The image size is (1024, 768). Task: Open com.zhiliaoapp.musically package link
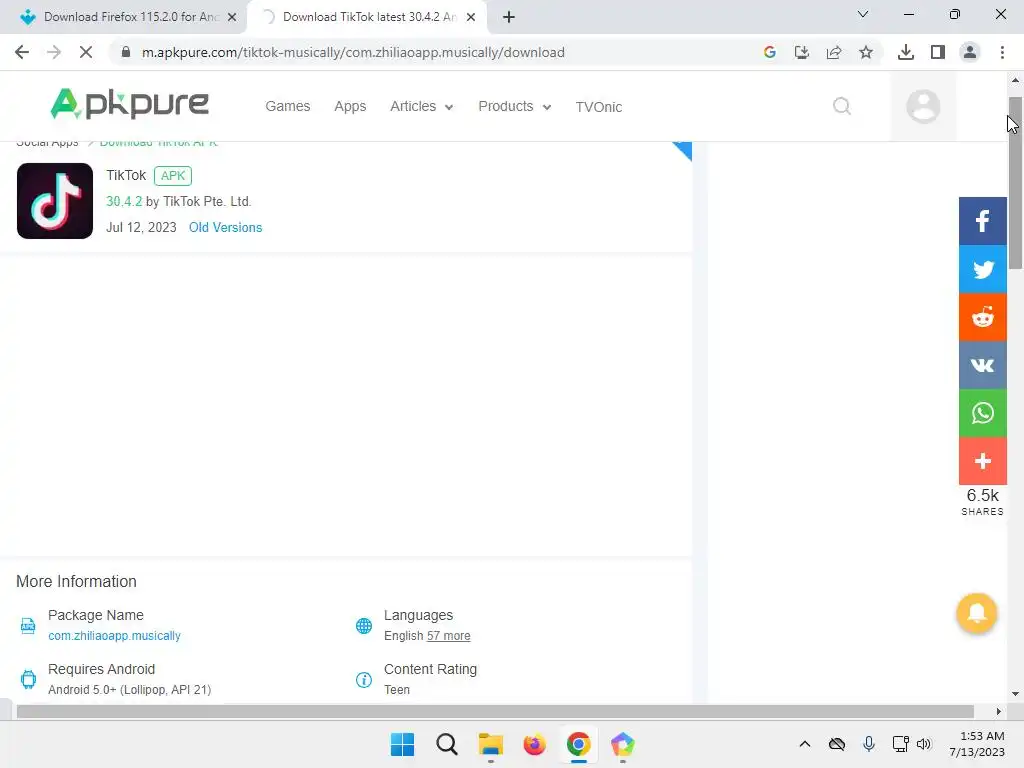[114, 635]
